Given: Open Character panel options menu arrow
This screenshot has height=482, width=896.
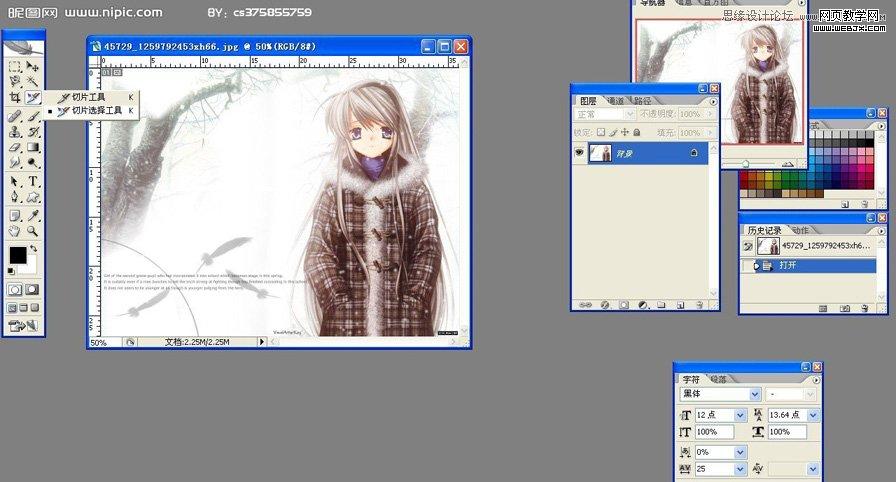Looking at the screenshot, I should 816,380.
